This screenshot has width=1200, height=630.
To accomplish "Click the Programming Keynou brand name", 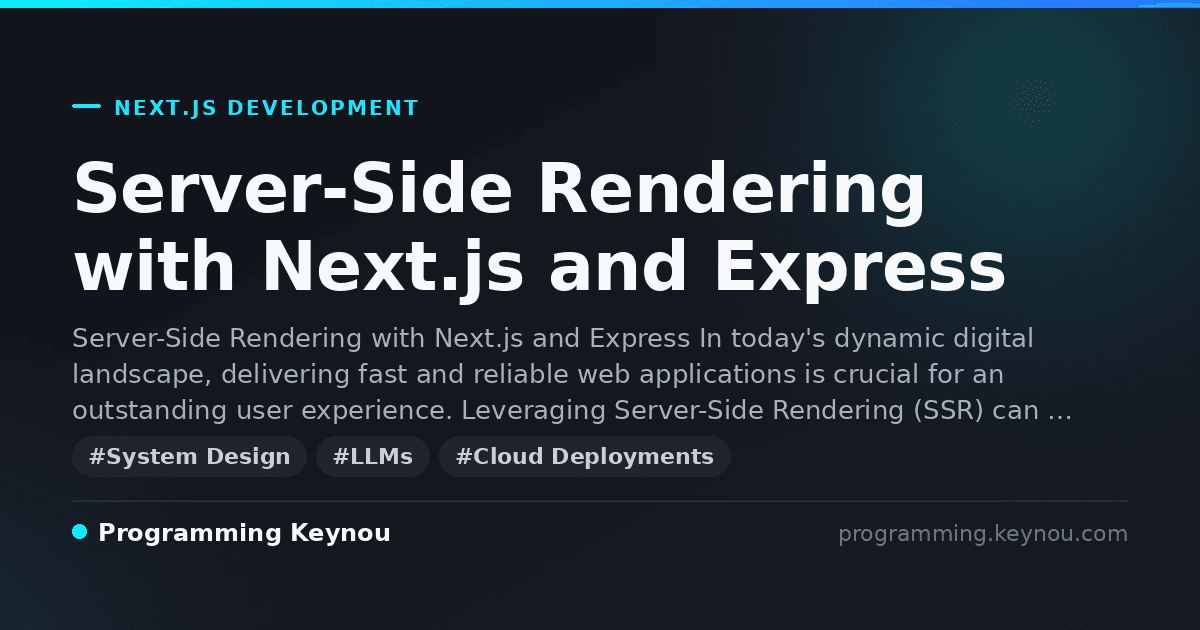I will (244, 533).
